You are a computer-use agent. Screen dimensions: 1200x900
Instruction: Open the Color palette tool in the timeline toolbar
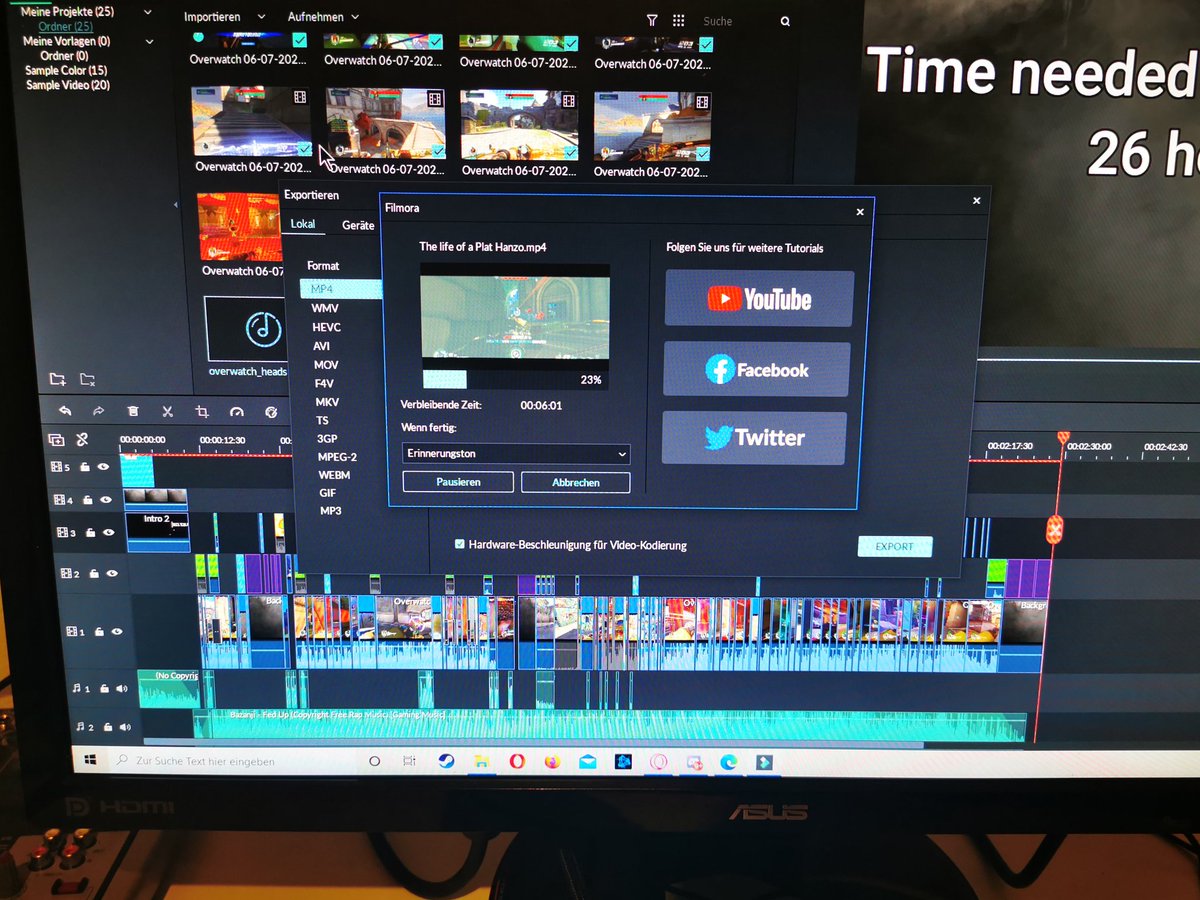(x=271, y=411)
